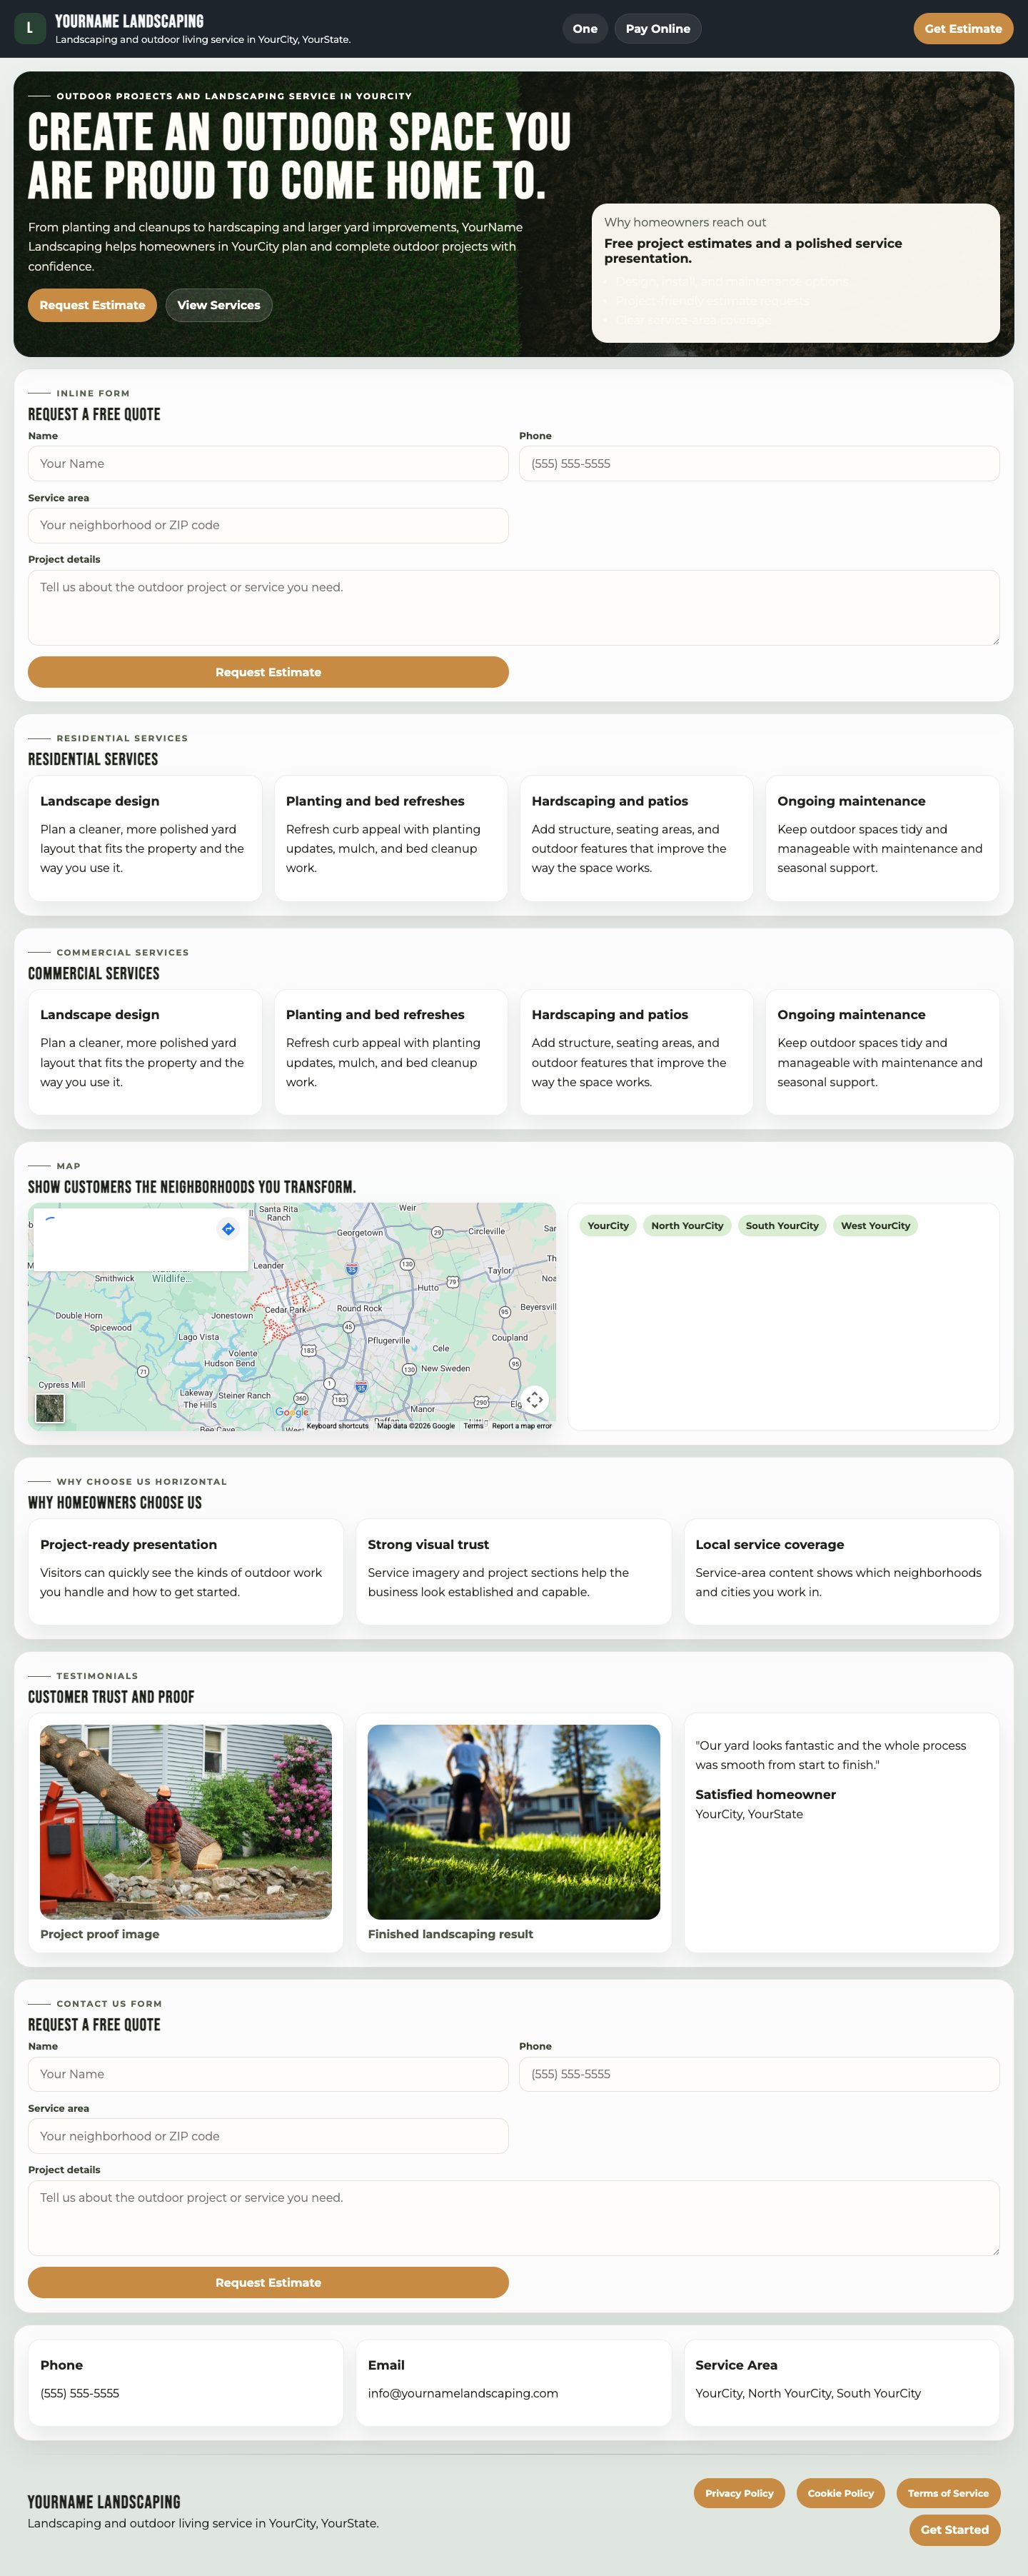
Task: Click the Service Area contact card
Action: (841, 2382)
